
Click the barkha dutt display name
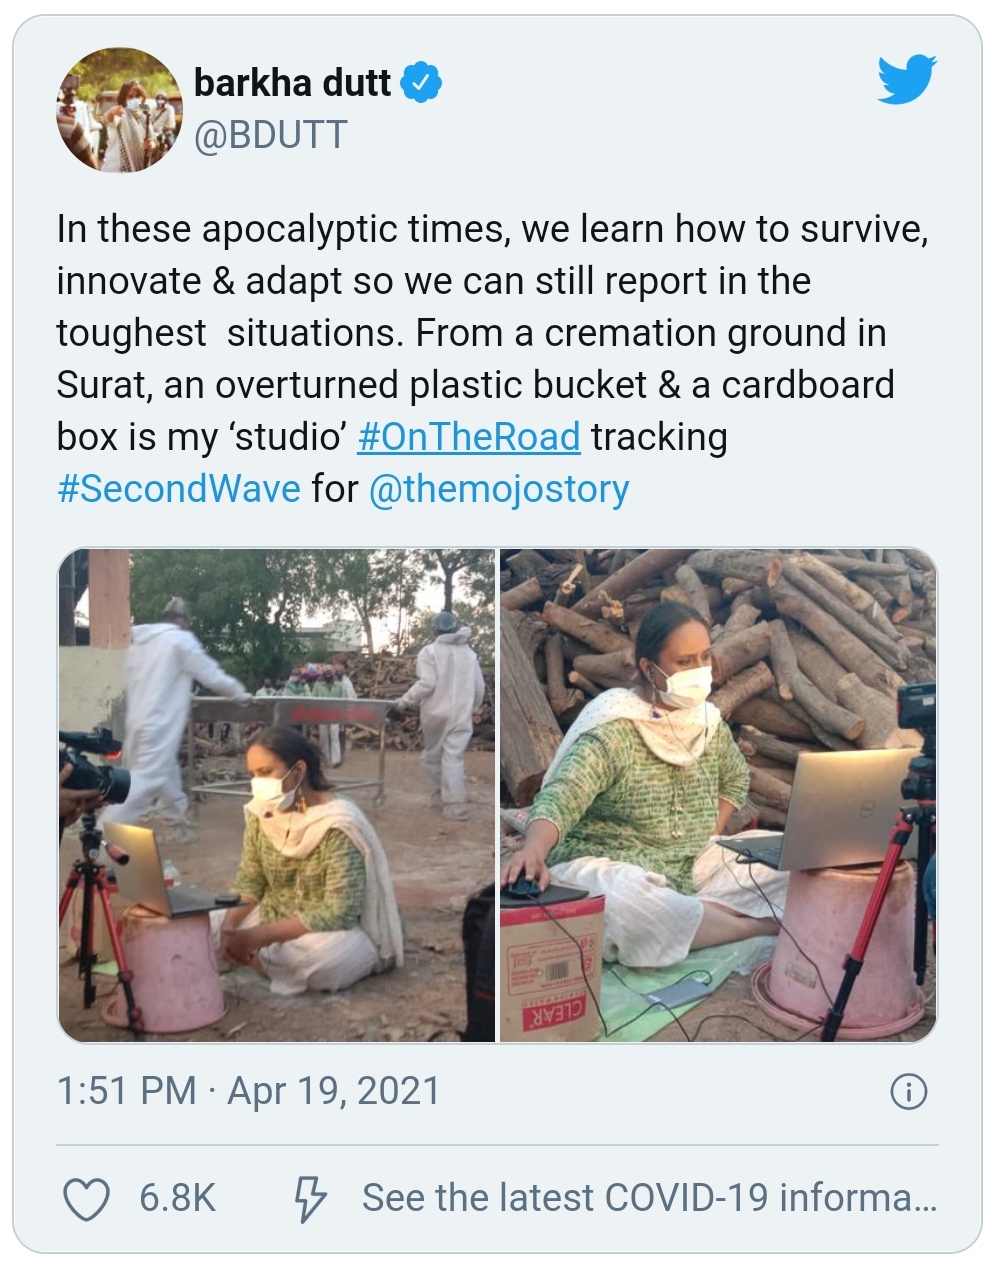[292, 83]
